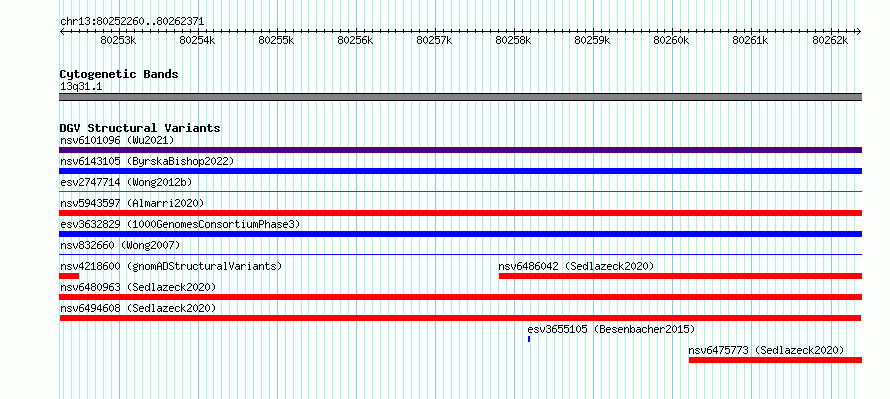Click the 80262k ruler tick label
Image resolution: width=890 pixels, height=399 pixels.
coord(830,40)
